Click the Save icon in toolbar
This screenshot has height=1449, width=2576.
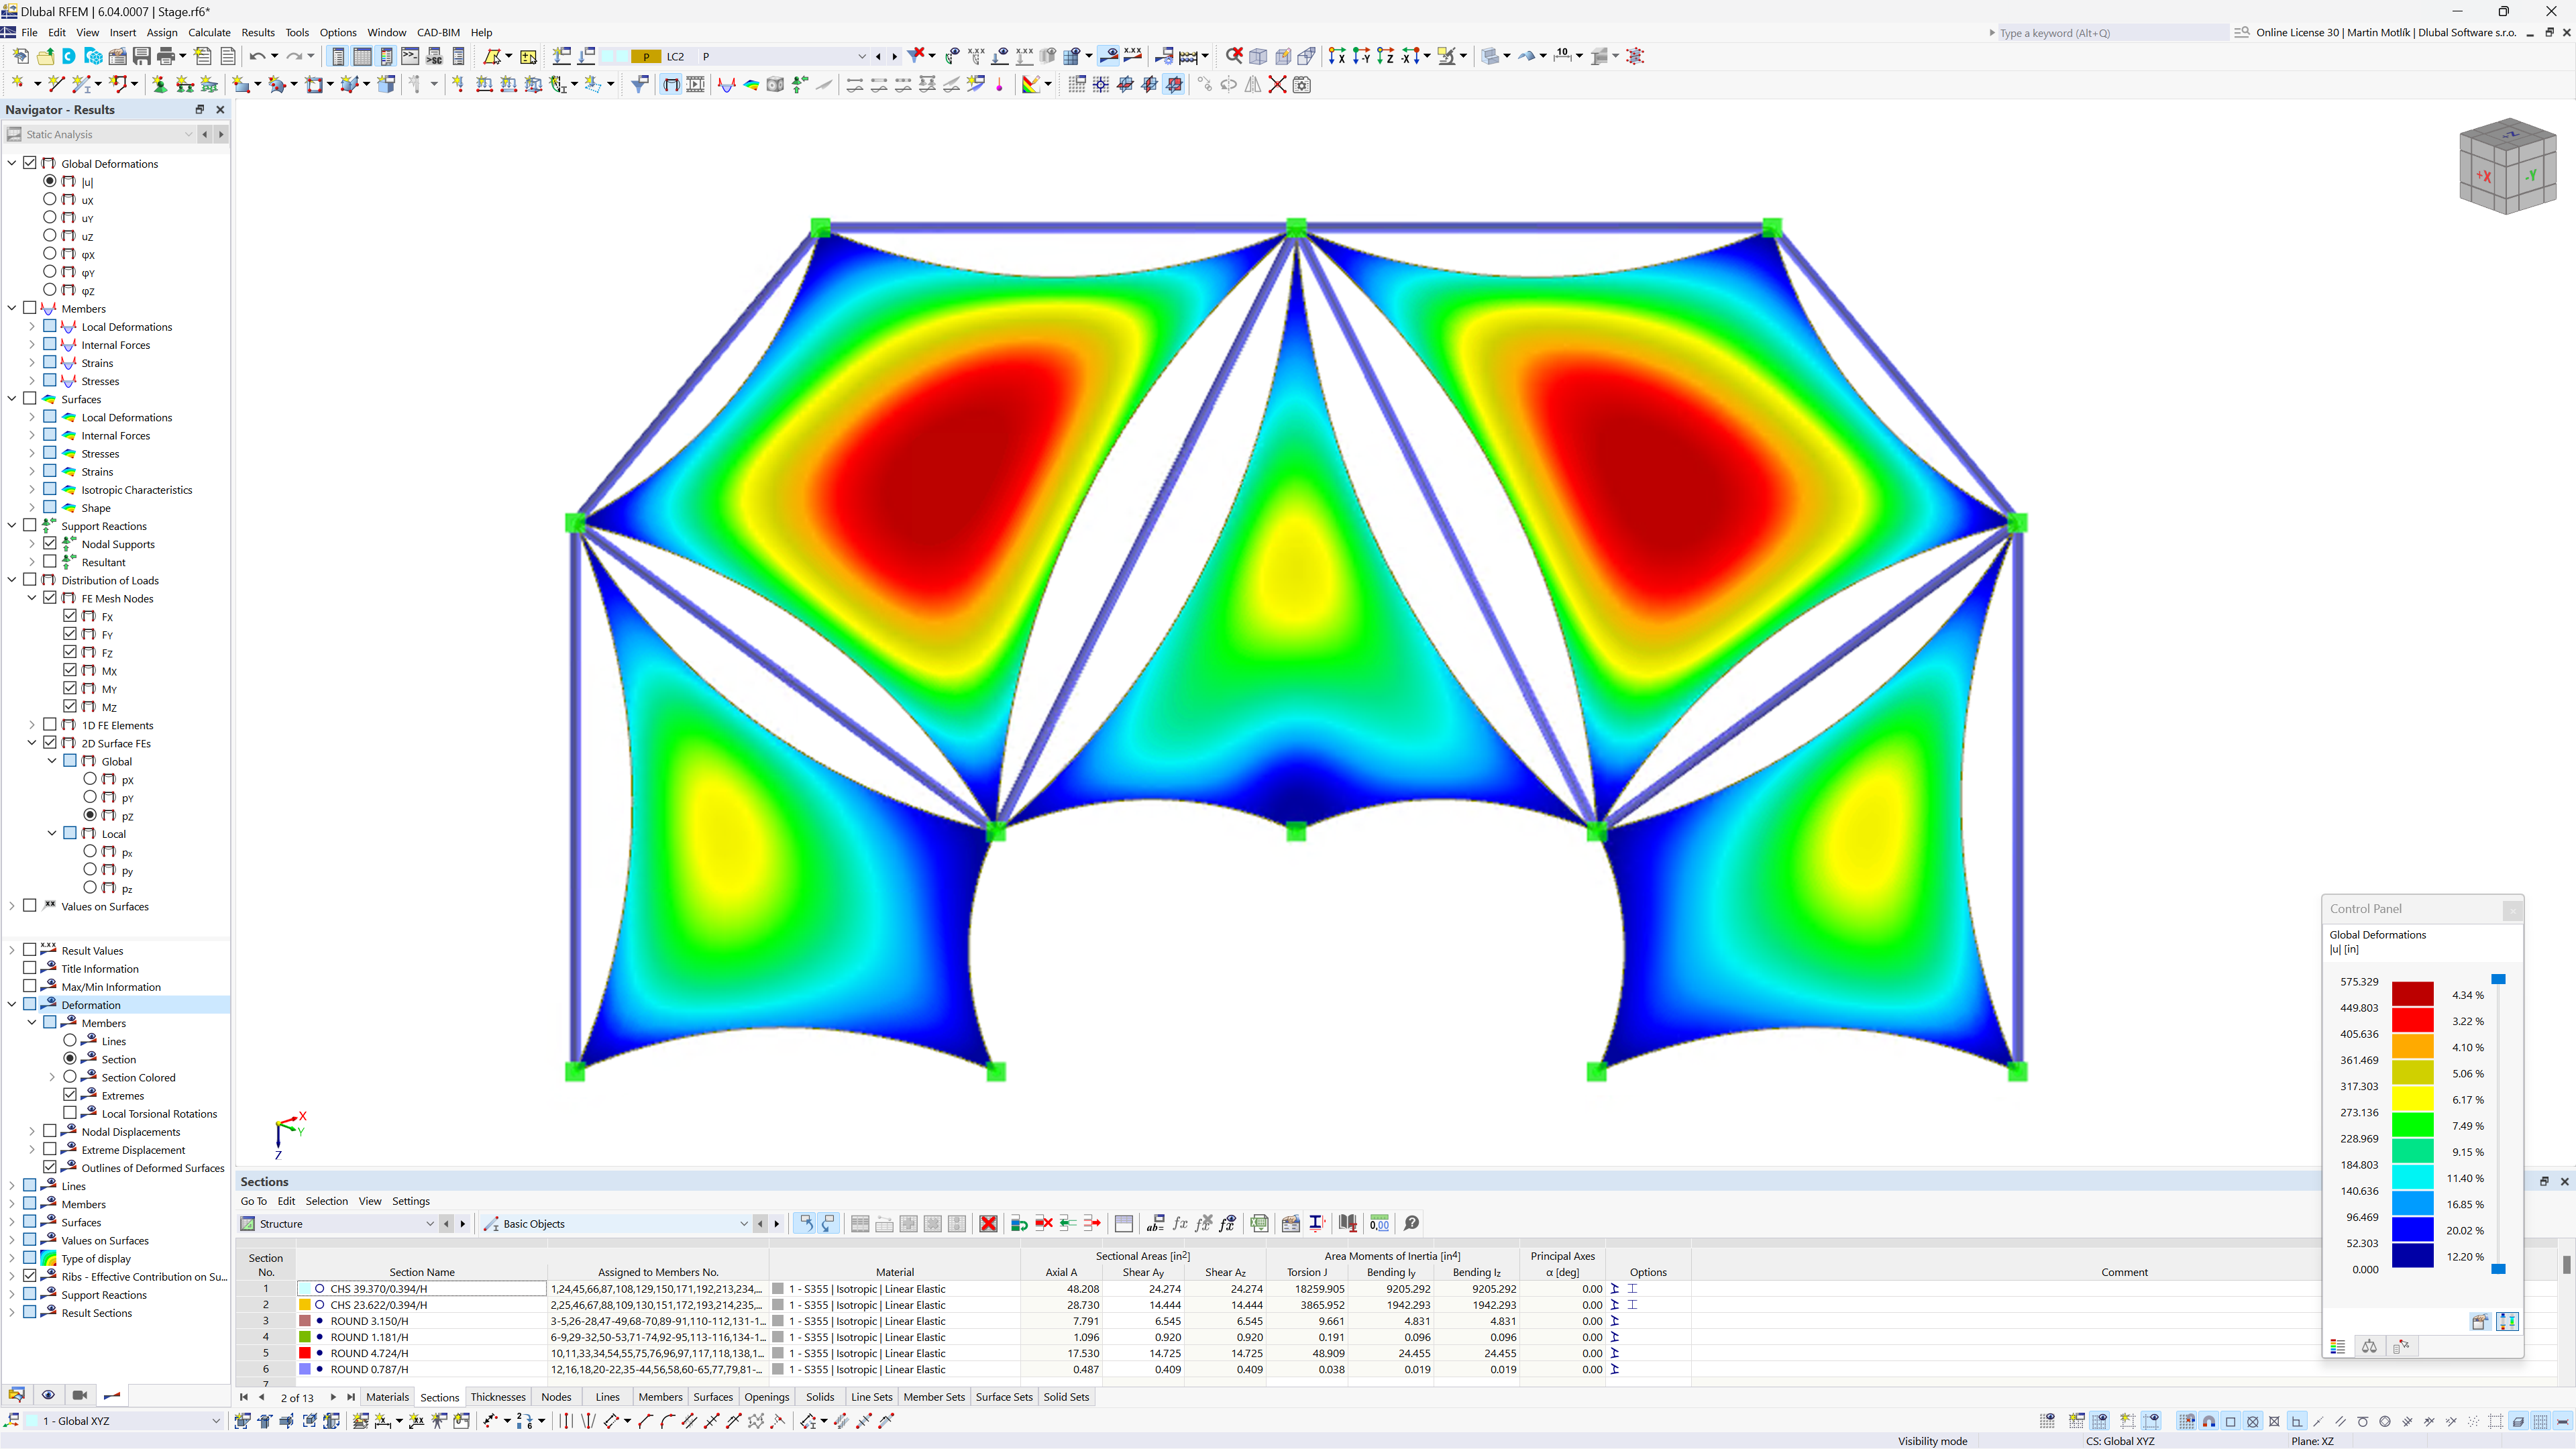(141, 56)
